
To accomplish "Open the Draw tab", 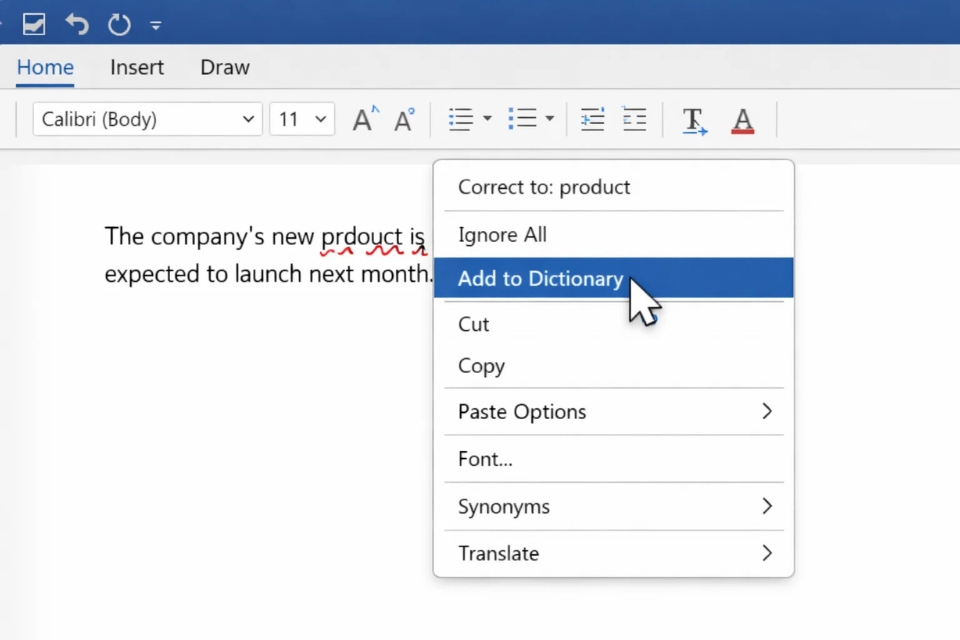I will [225, 68].
